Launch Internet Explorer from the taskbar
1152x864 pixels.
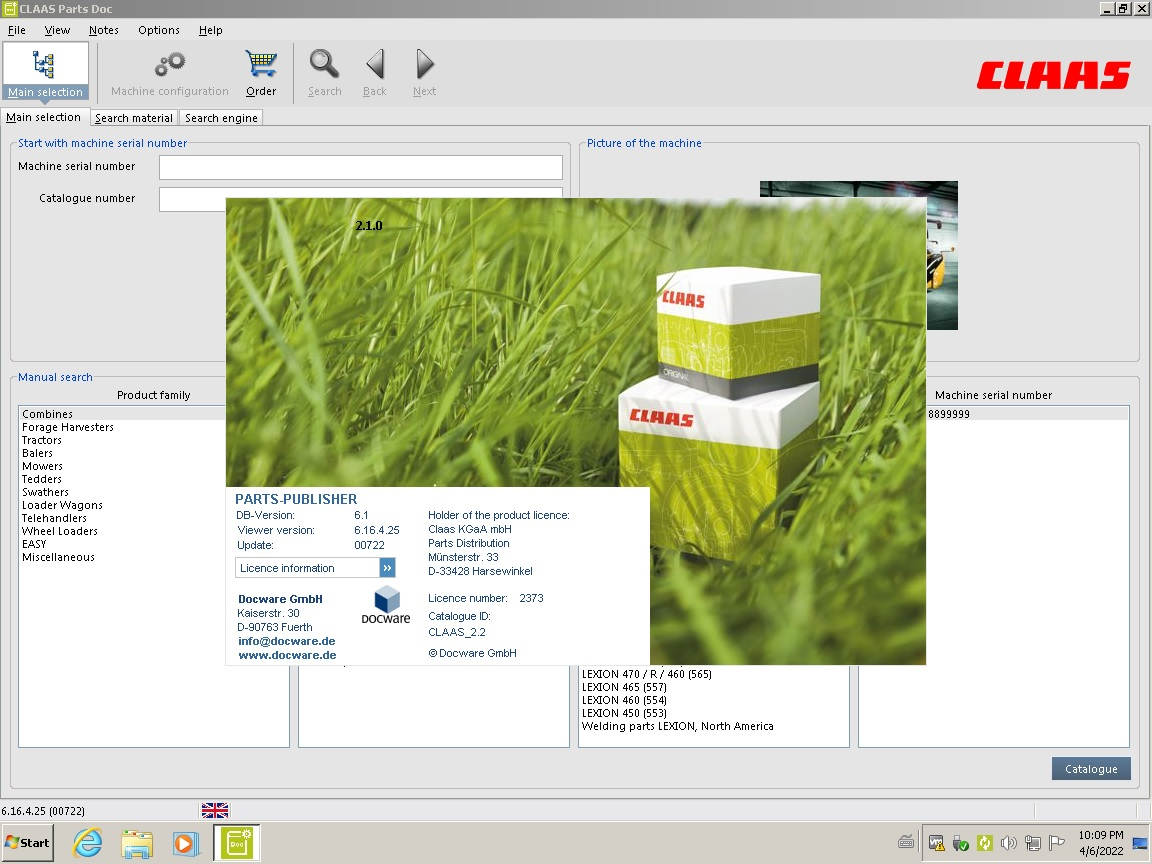point(86,843)
